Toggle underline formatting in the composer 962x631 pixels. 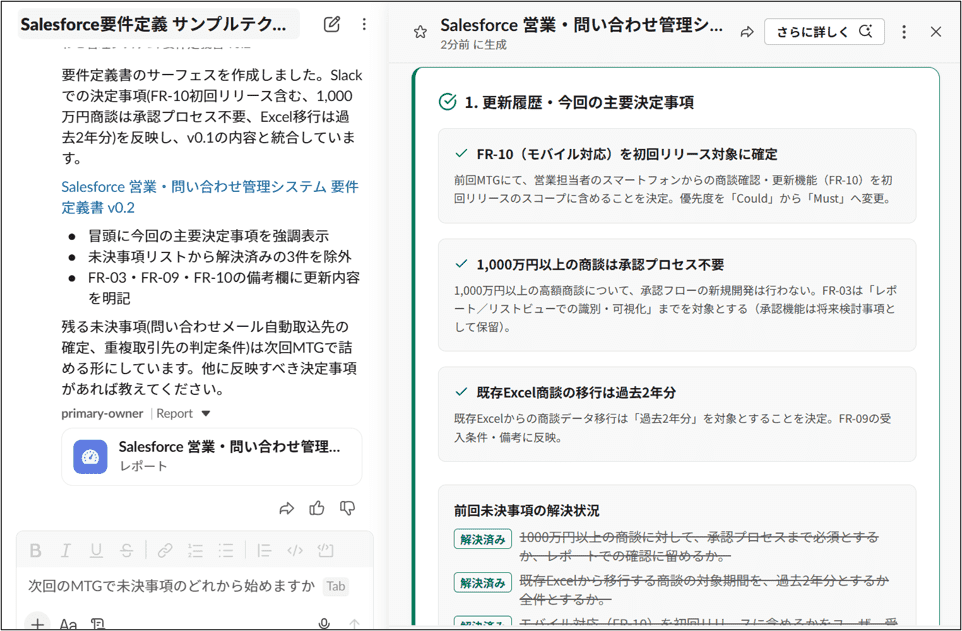tap(96, 551)
